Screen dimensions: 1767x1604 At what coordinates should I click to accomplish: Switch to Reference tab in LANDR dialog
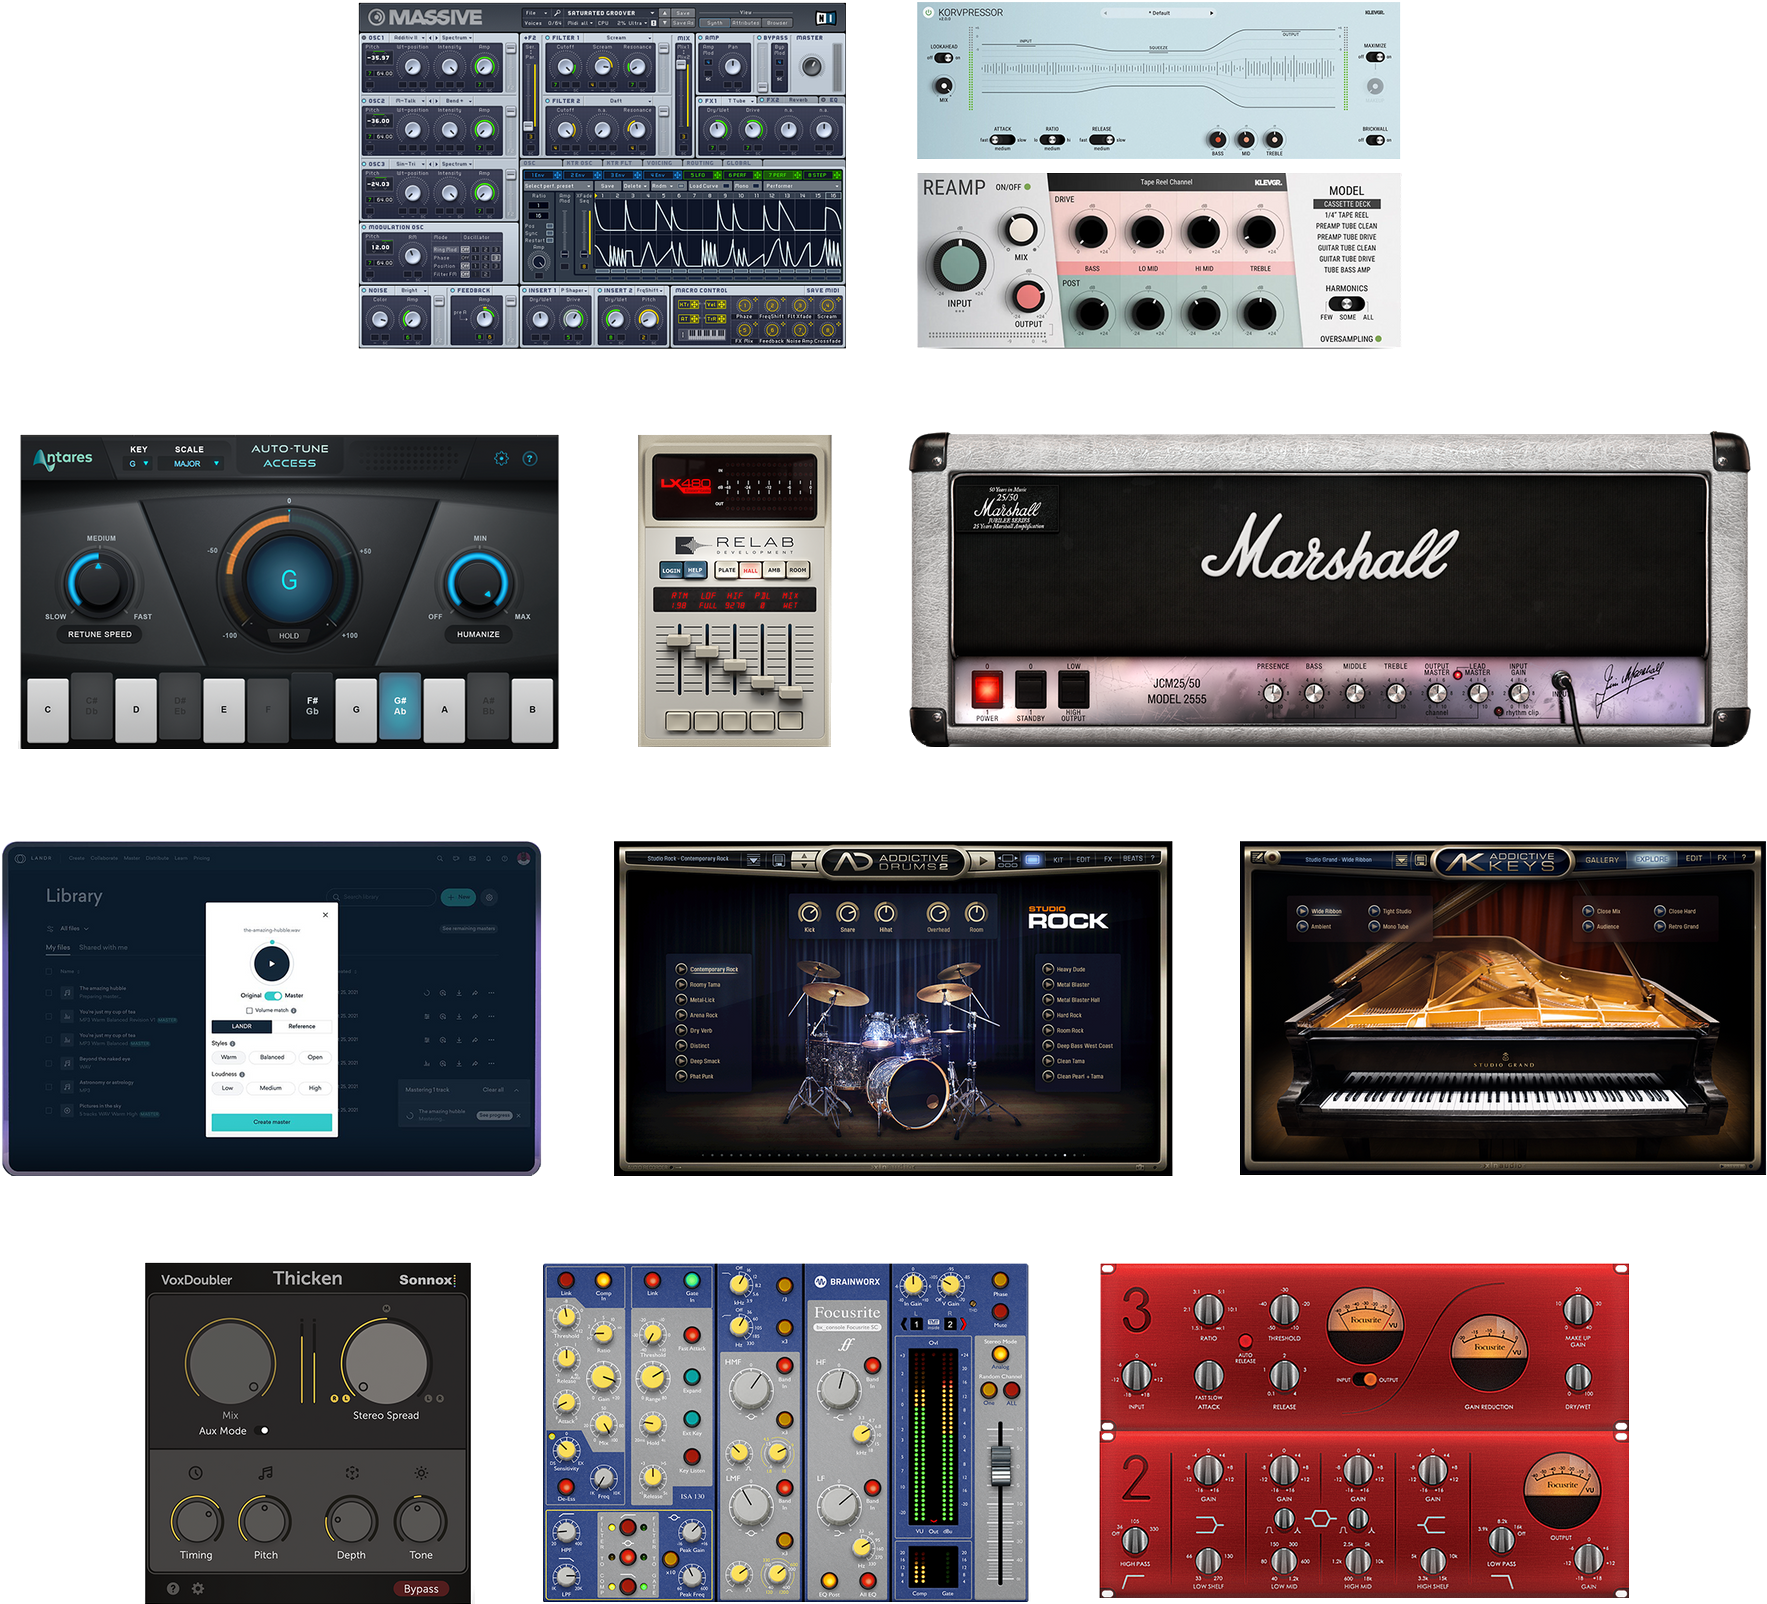(302, 1027)
